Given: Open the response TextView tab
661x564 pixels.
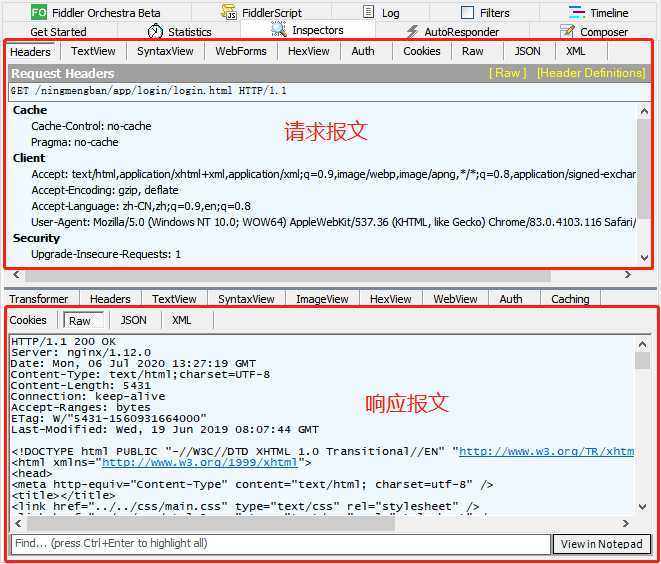Looking at the screenshot, I should click(174, 299).
